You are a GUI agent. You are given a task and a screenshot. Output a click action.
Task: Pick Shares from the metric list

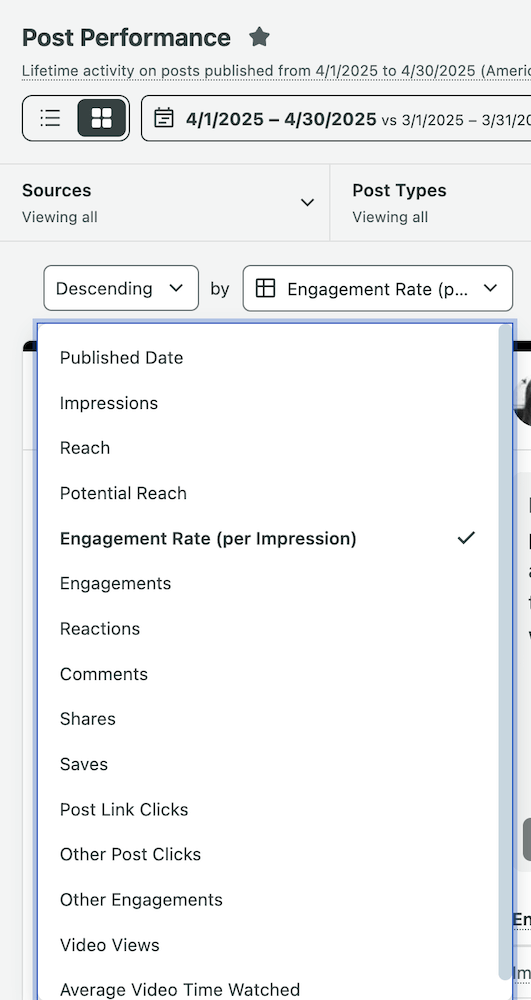point(268,719)
